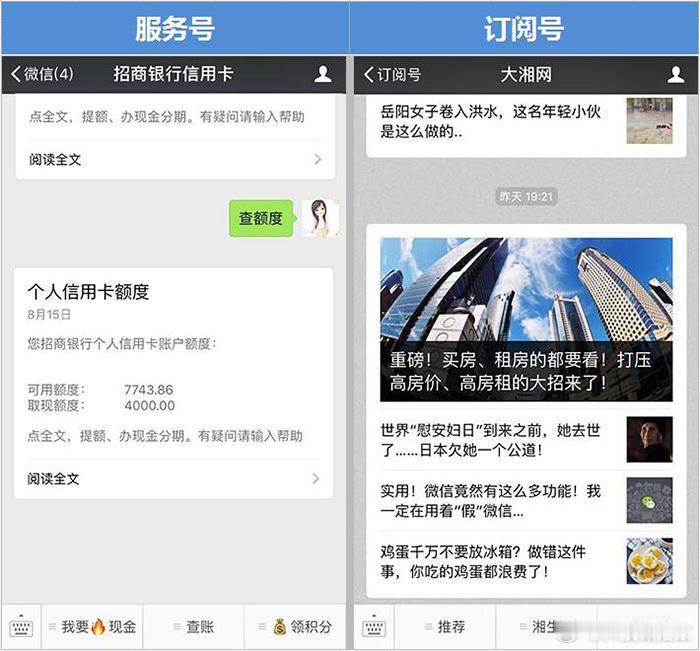The height and width of the screenshot is (651, 700).
Task: Expand chevron of 个人信用卡额度 阅读全文 row
Action: 316,479
